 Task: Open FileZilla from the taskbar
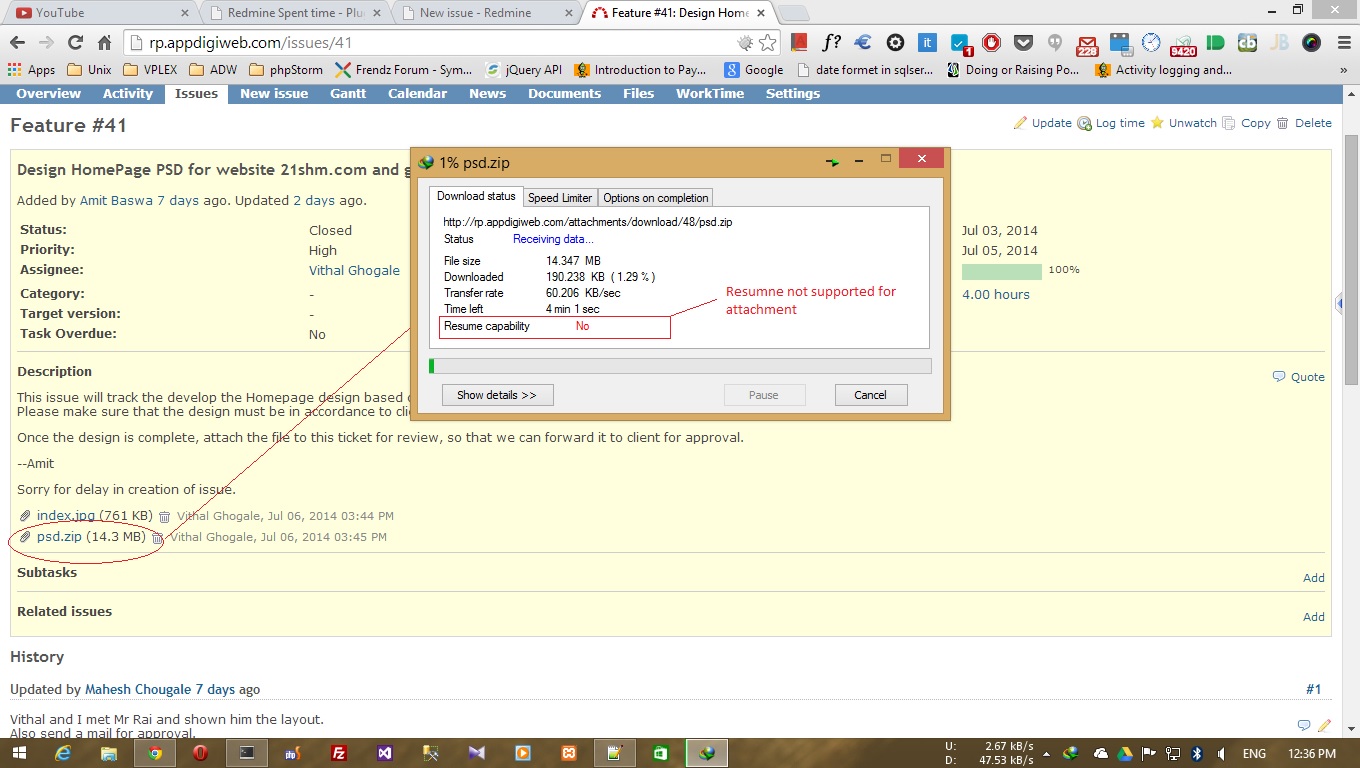click(x=338, y=753)
